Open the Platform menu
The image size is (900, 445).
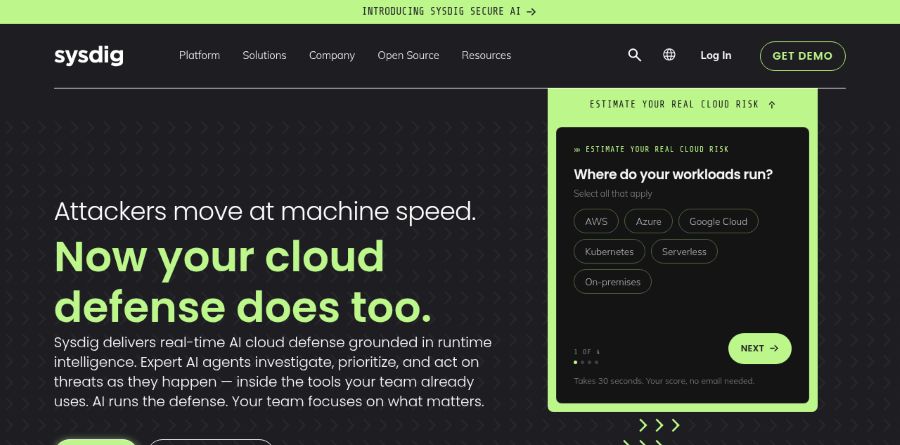click(x=199, y=55)
